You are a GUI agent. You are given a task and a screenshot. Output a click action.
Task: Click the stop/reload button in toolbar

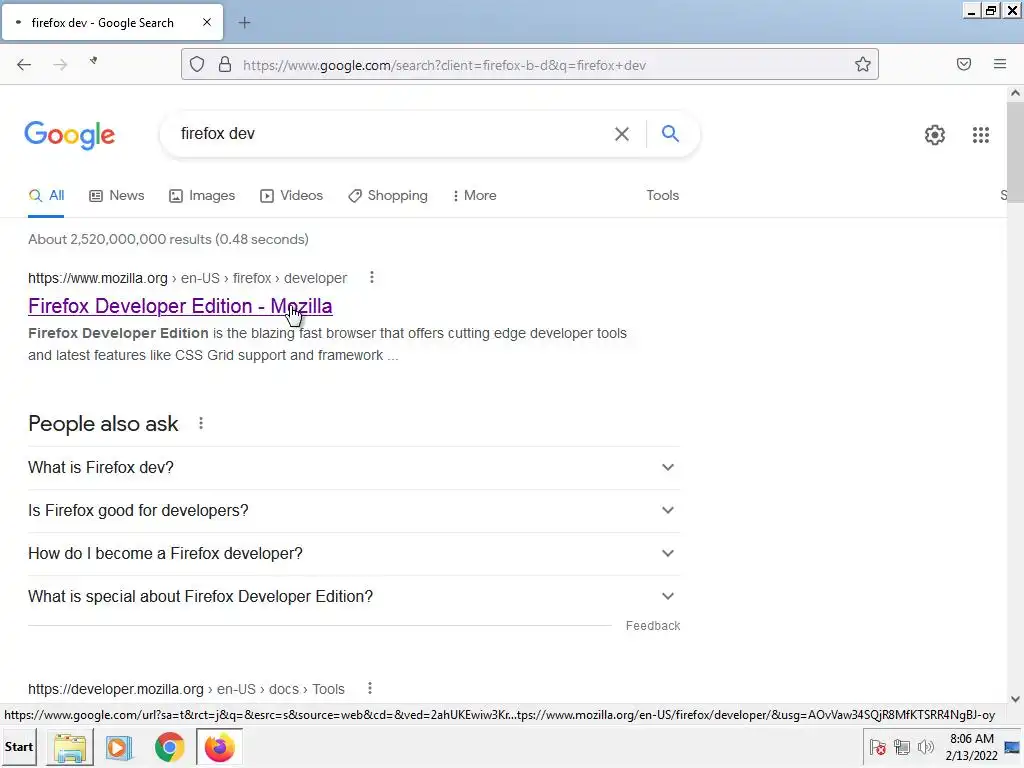click(x=93, y=61)
